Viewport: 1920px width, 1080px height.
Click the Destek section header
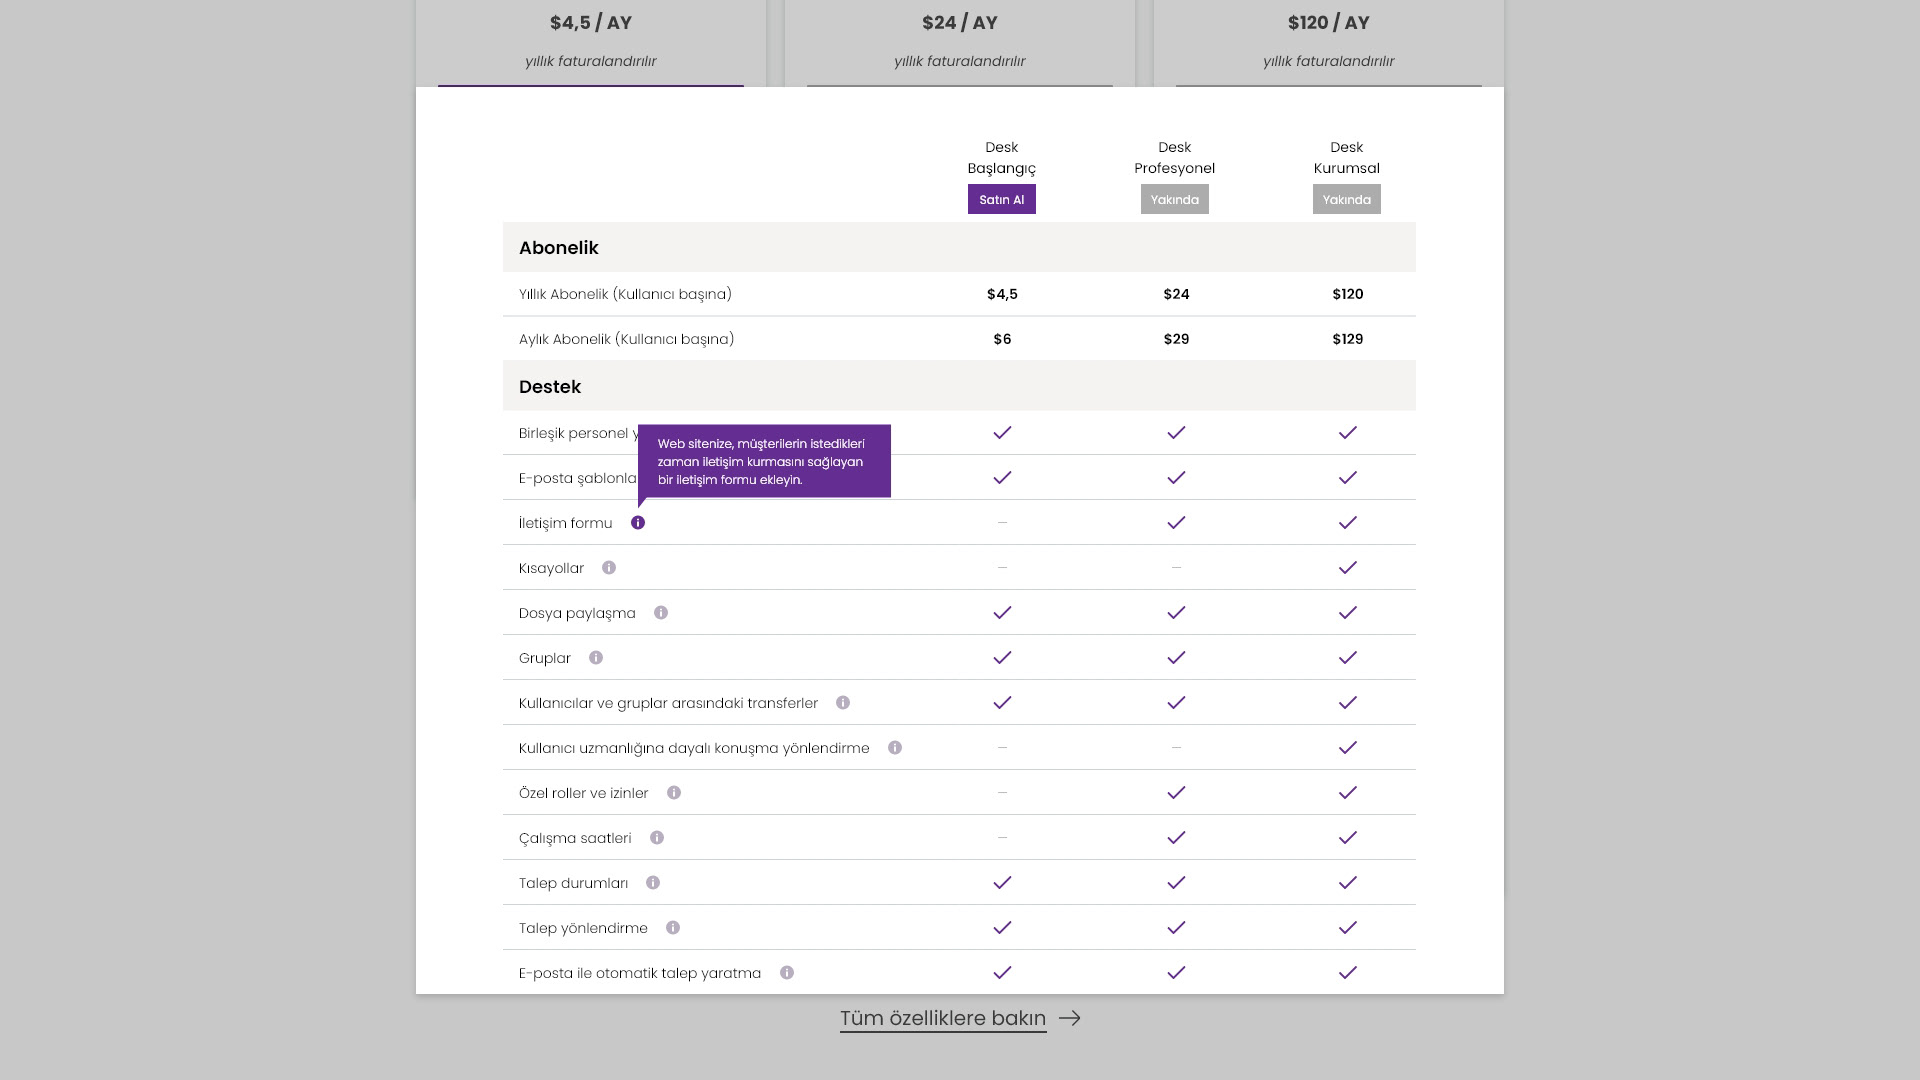[550, 387]
